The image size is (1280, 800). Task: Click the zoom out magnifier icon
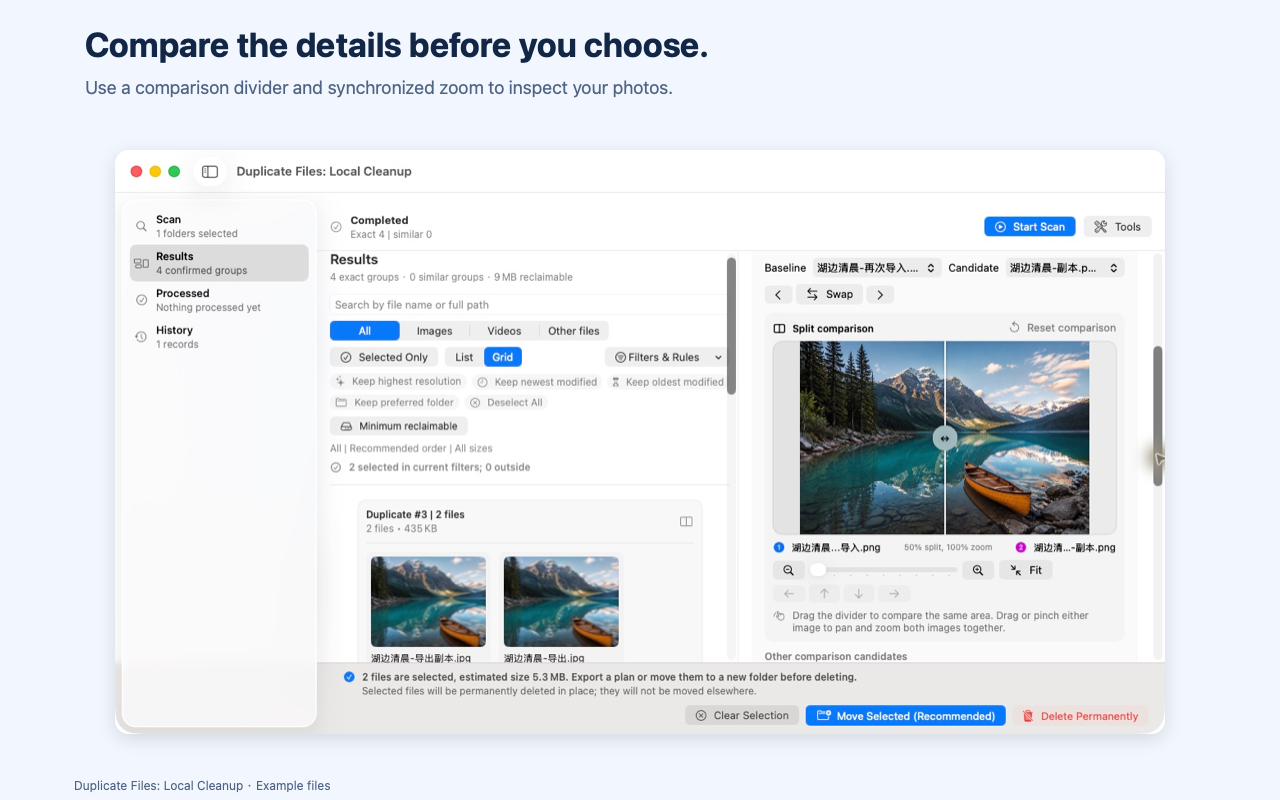[x=788, y=570]
